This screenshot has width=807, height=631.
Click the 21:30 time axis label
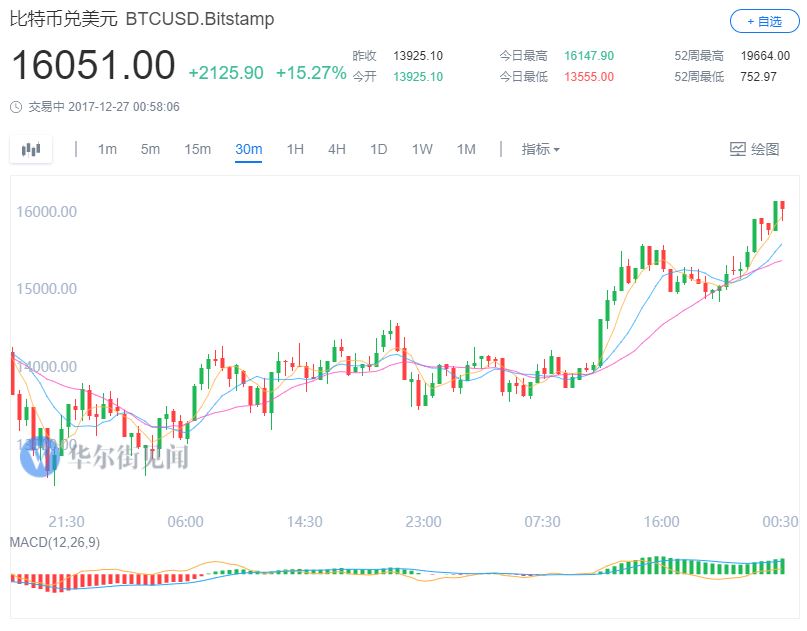pos(66,522)
